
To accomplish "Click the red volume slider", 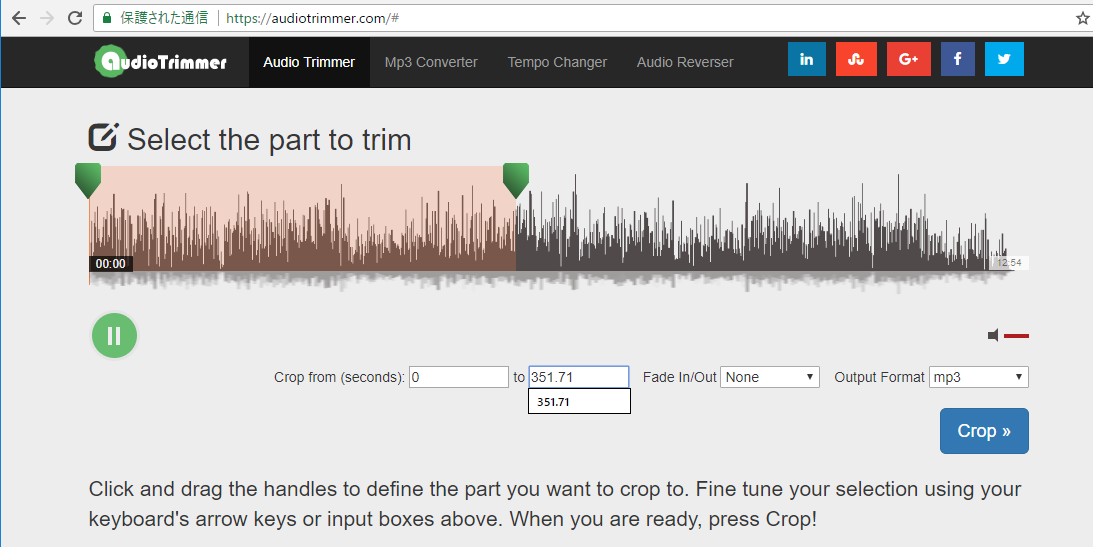I will [x=1016, y=335].
